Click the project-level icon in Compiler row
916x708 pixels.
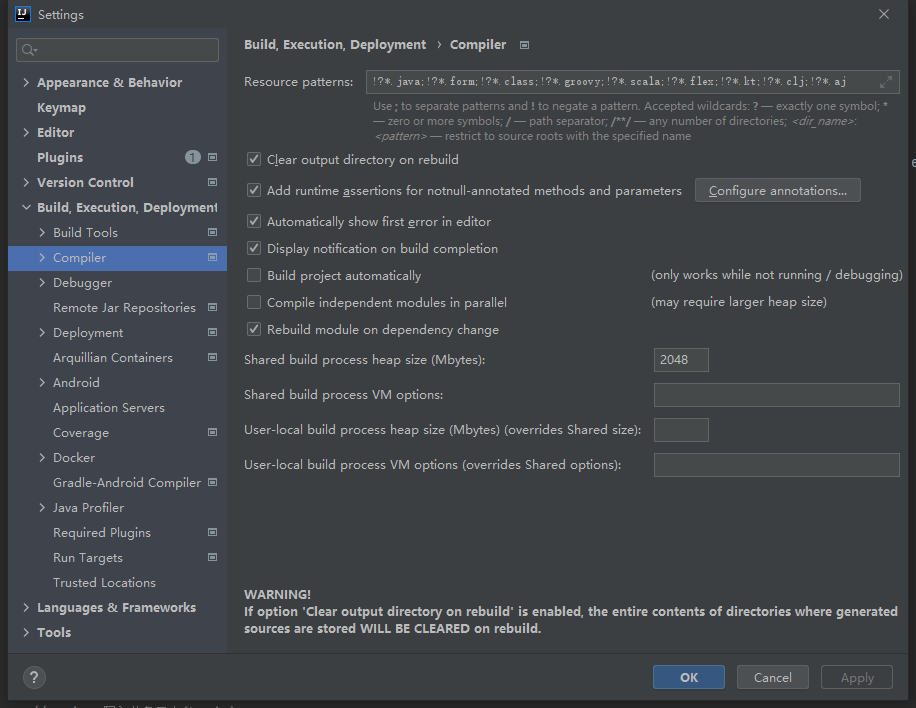(x=213, y=258)
